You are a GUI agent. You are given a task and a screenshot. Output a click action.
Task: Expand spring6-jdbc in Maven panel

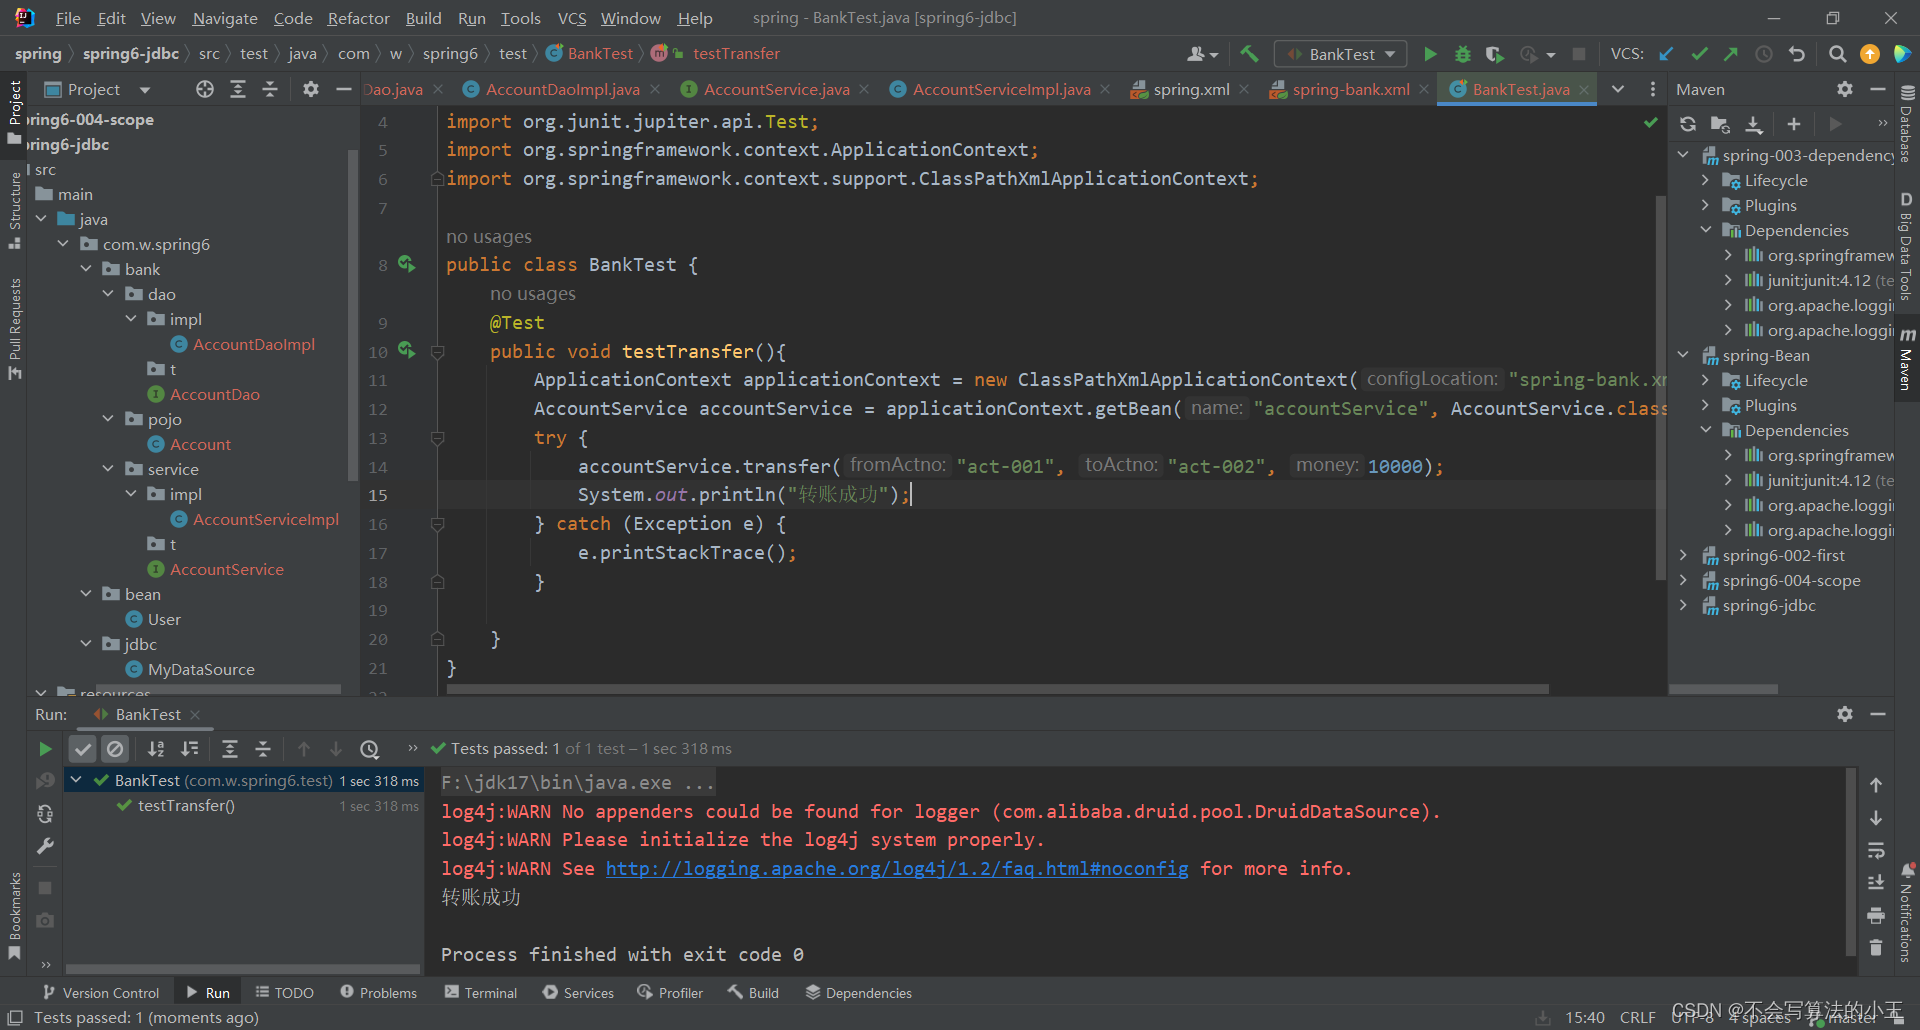pos(1683,605)
